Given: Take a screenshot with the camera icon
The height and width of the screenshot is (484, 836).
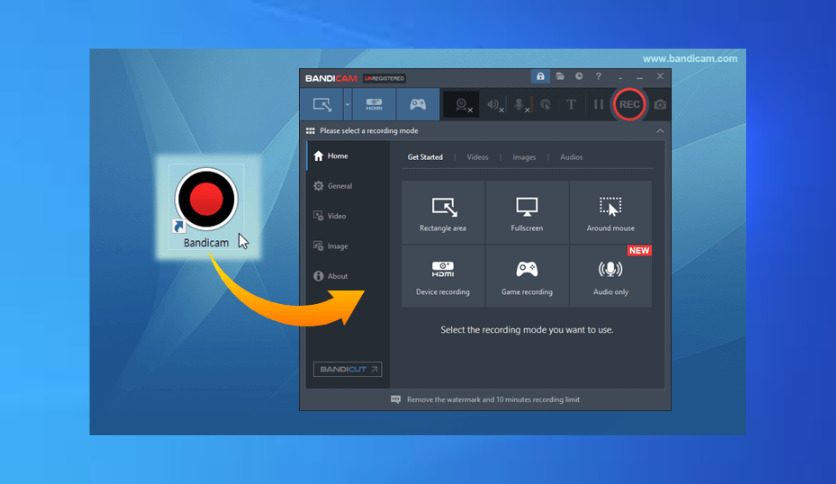Looking at the screenshot, I should coord(660,104).
